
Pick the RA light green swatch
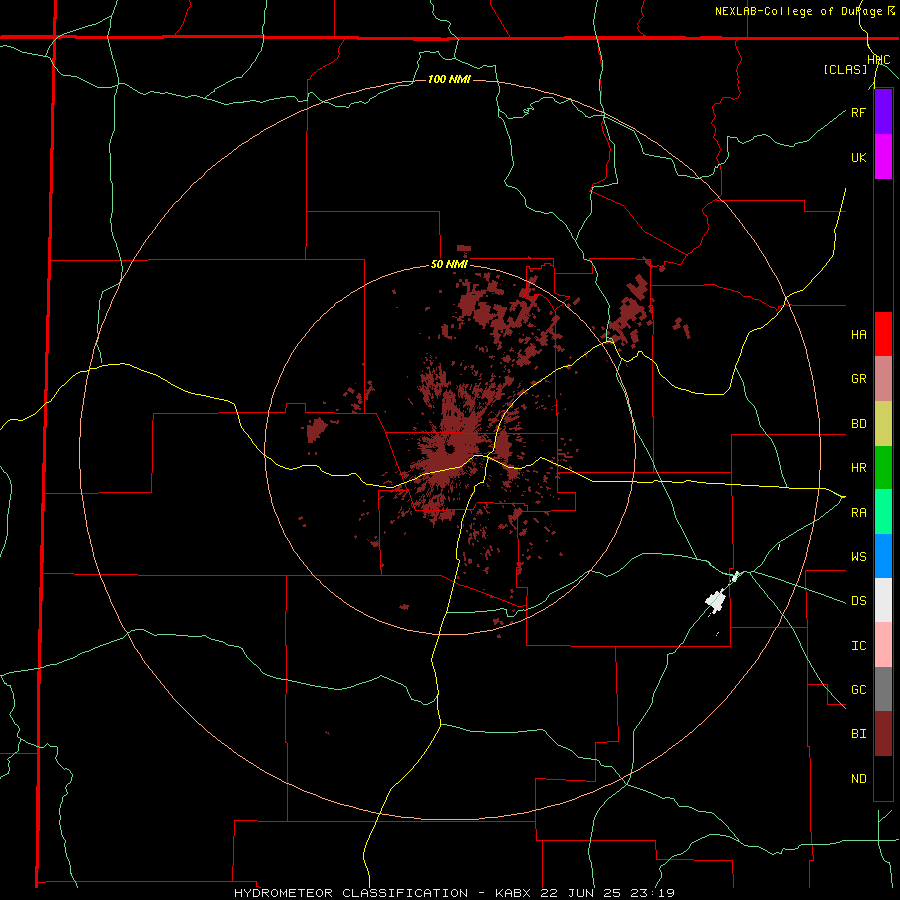point(883,512)
